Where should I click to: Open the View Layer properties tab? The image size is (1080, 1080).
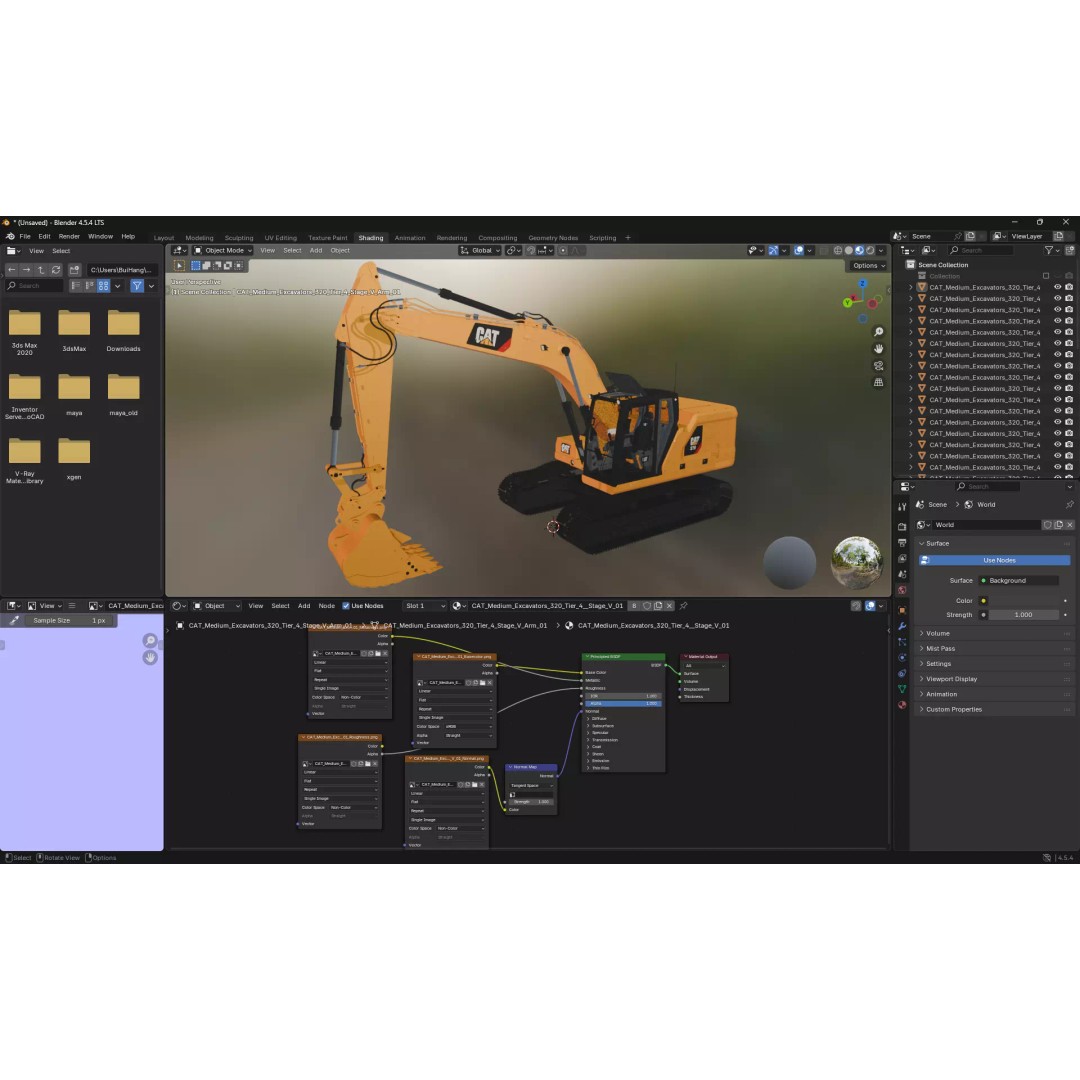pyautogui.click(x=902, y=559)
